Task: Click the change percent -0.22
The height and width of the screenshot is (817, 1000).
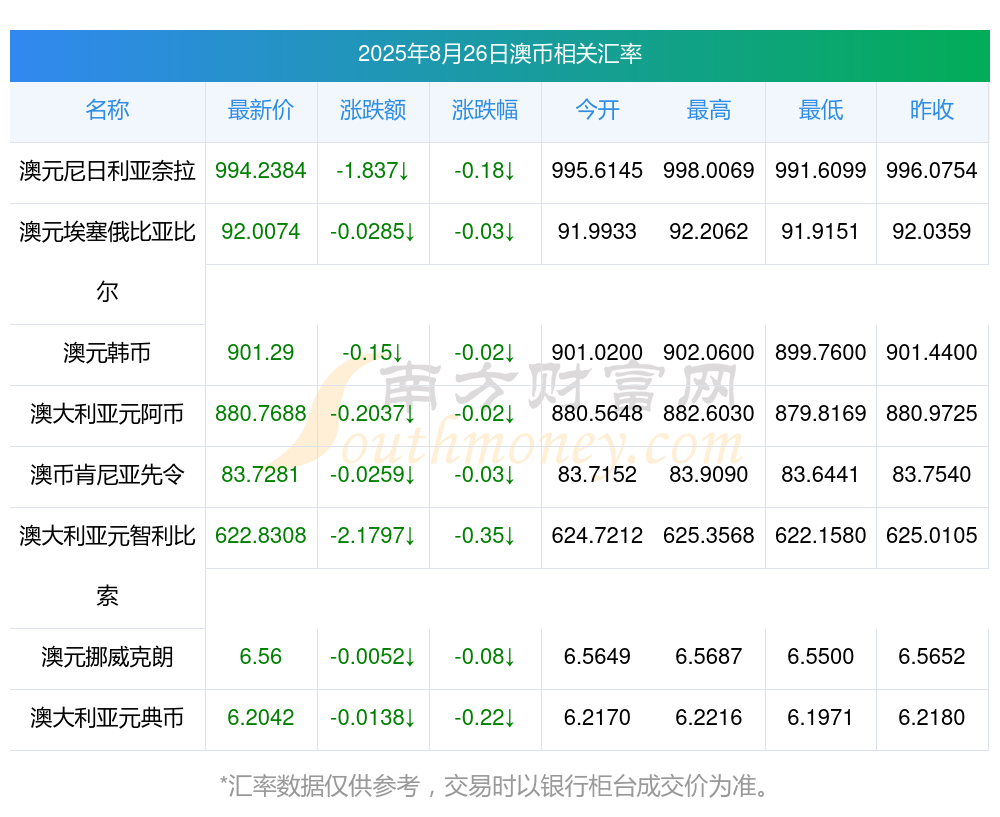Action: tap(485, 718)
